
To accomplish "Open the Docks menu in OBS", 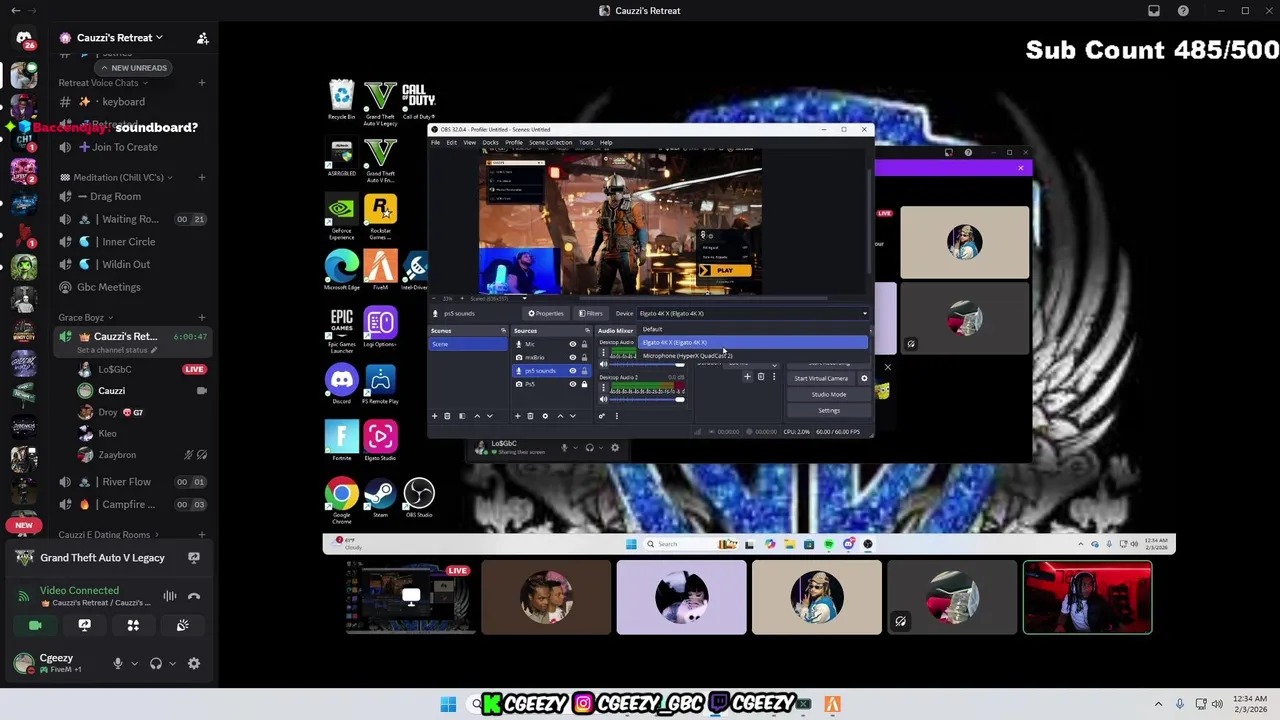I will point(490,142).
